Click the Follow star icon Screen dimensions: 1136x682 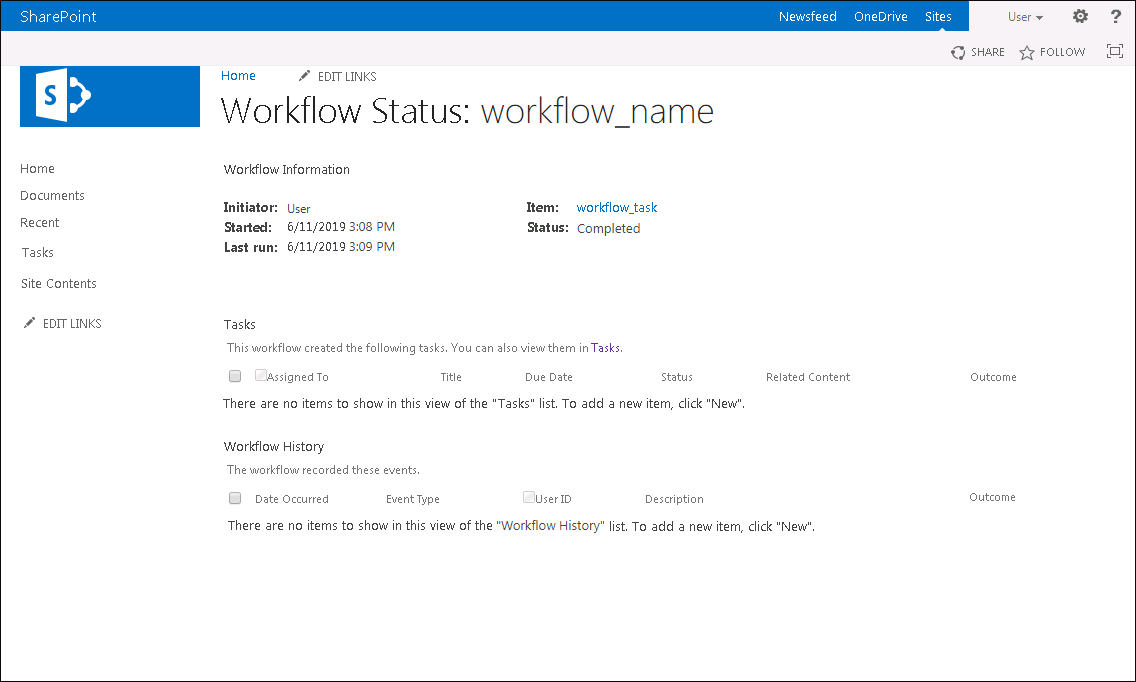tap(1027, 53)
